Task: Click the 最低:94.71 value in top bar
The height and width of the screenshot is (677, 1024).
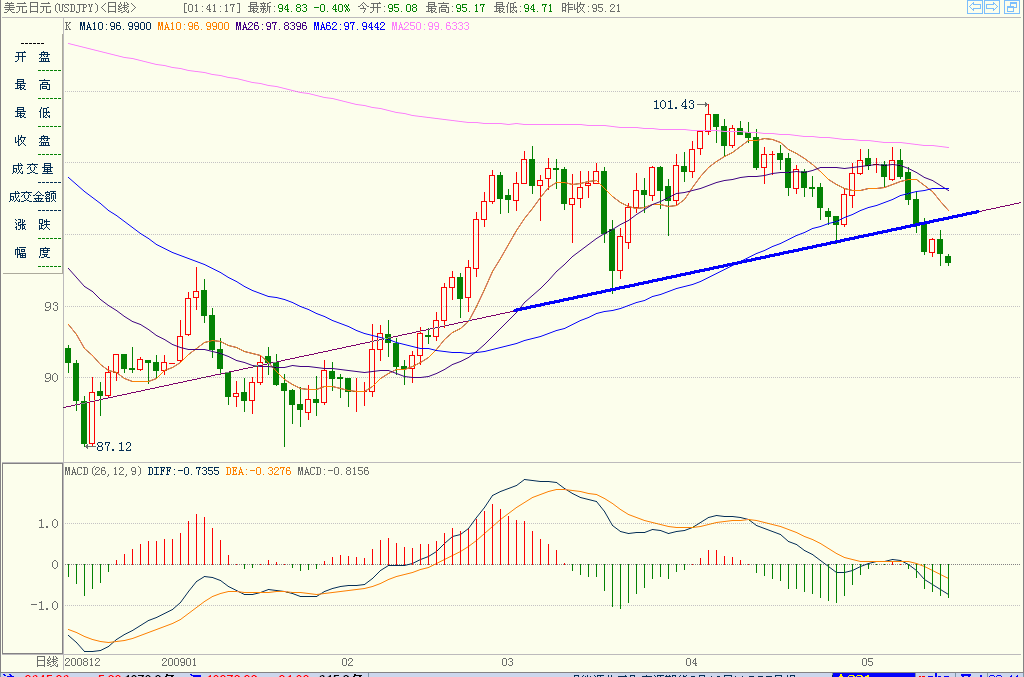Action: click(523, 8)
